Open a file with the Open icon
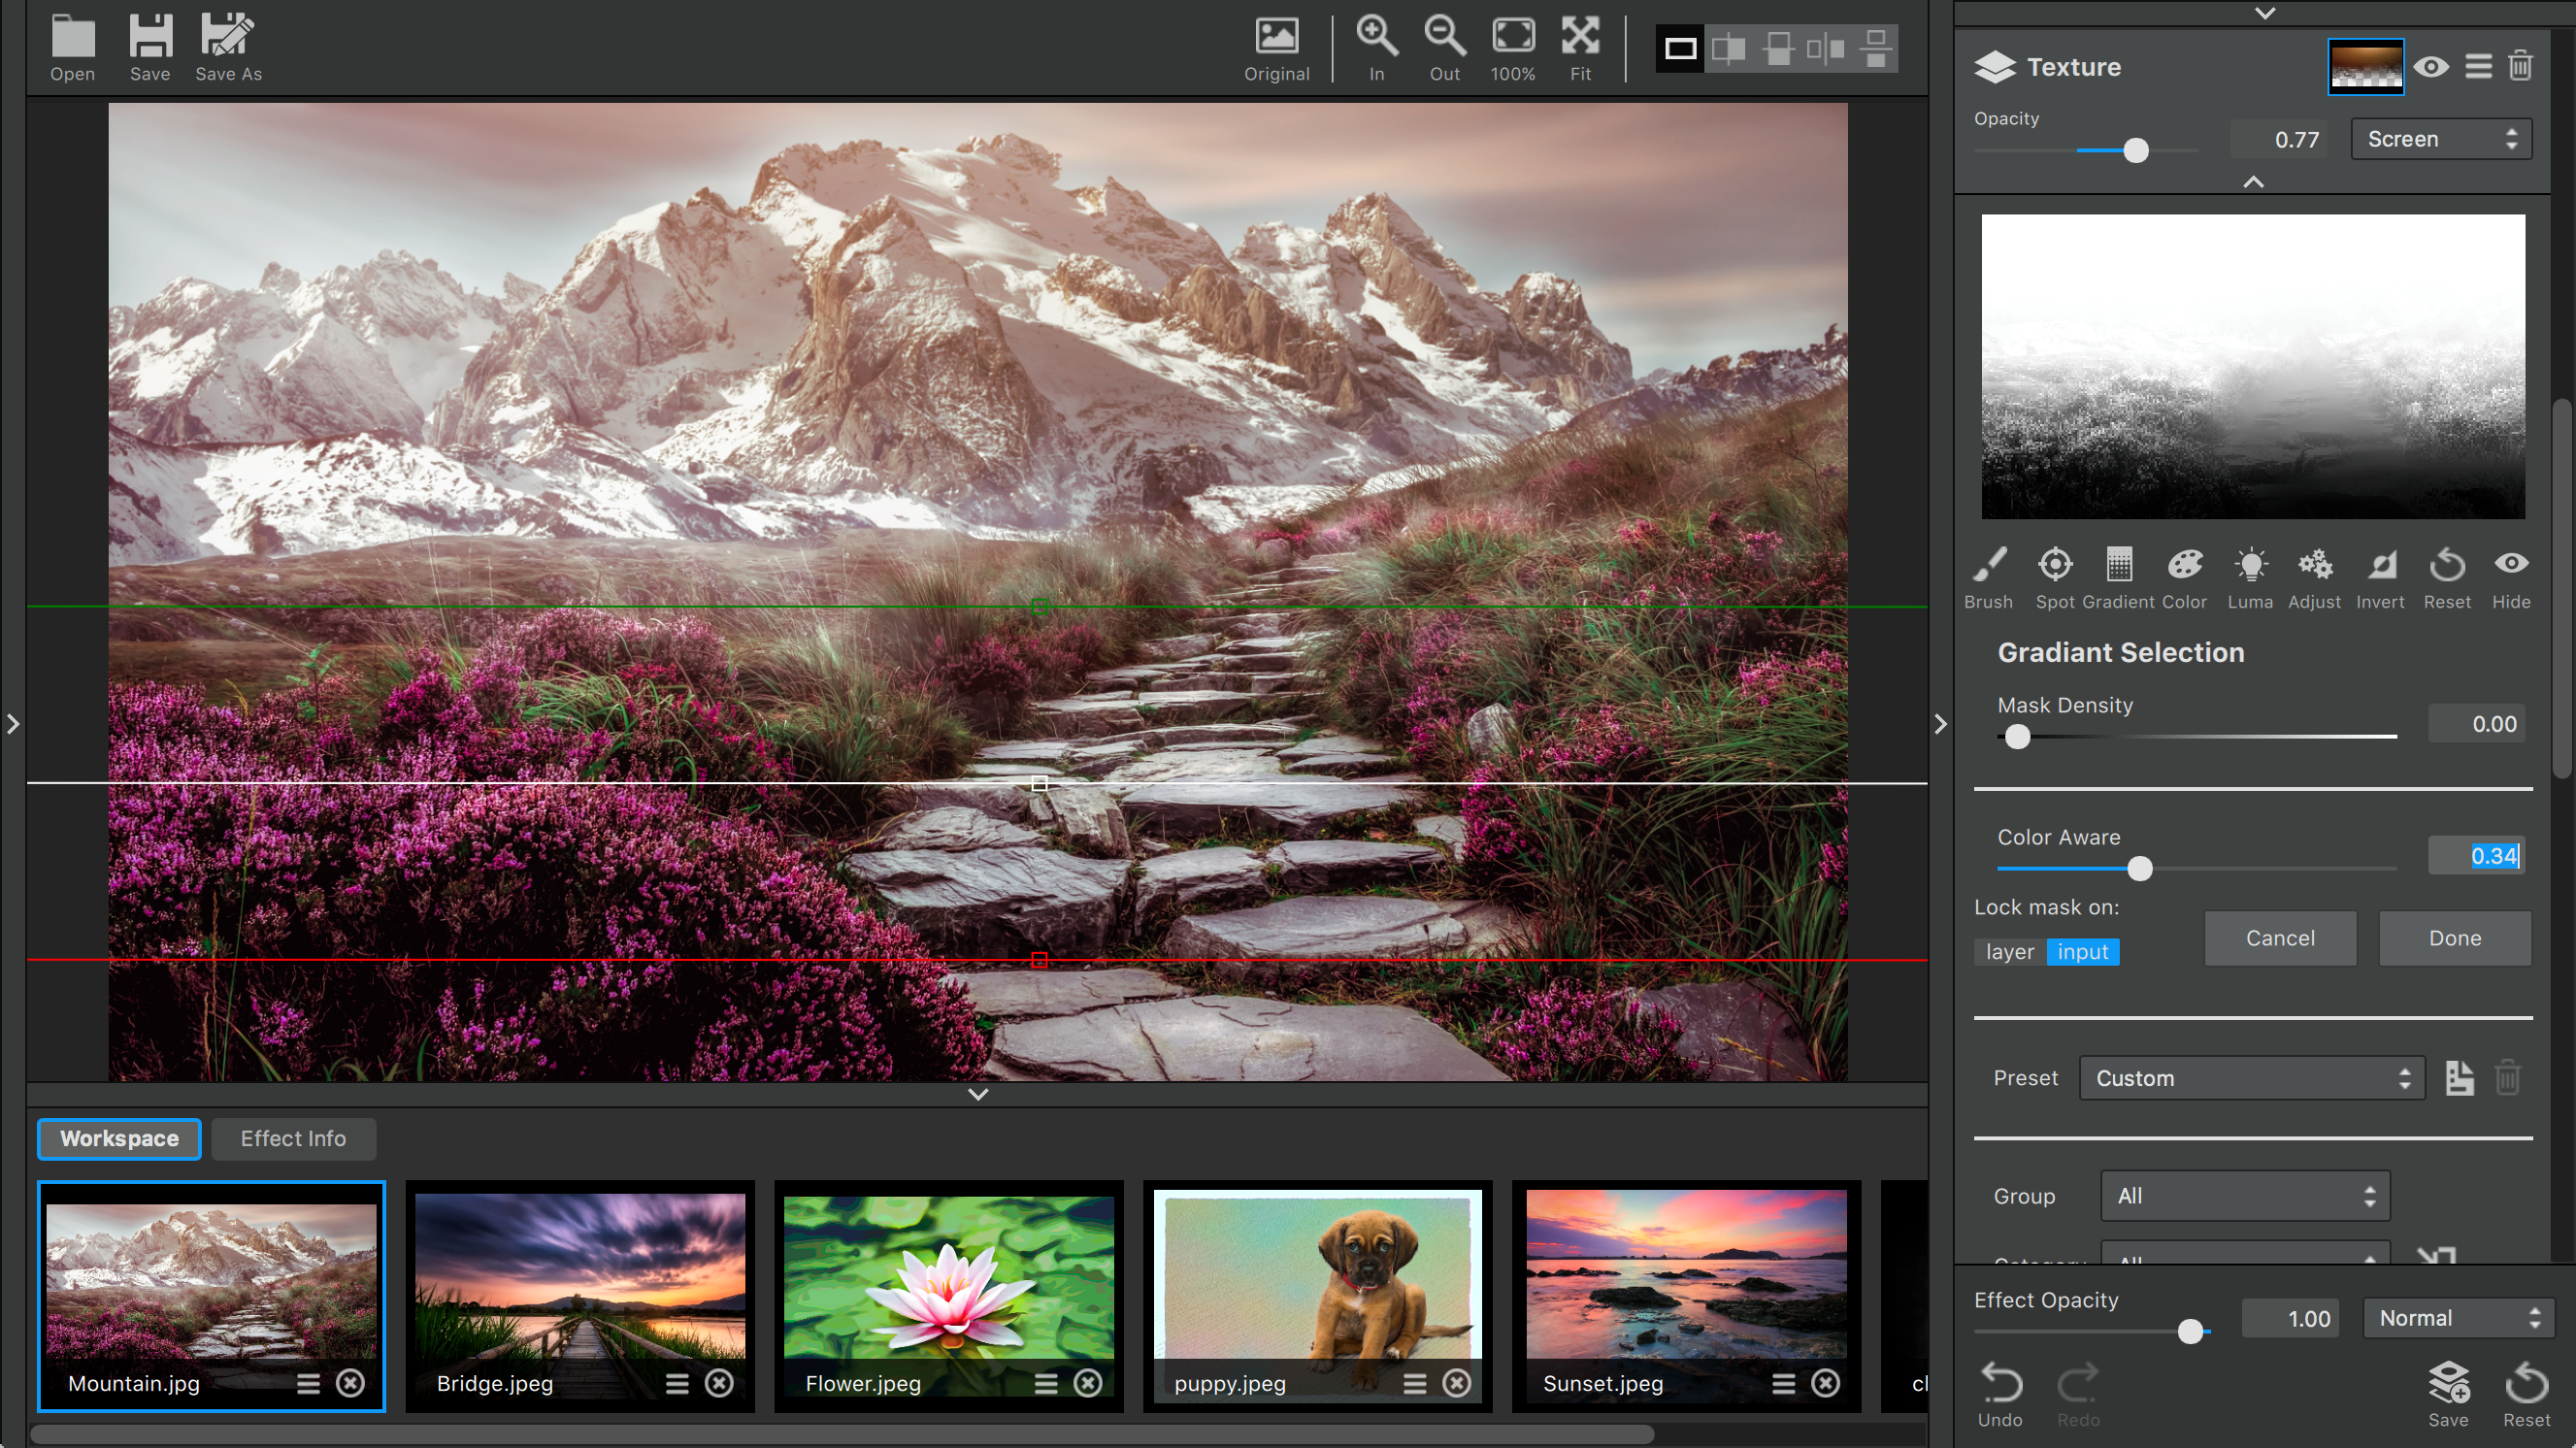2576x1448 pixels. 72,47
